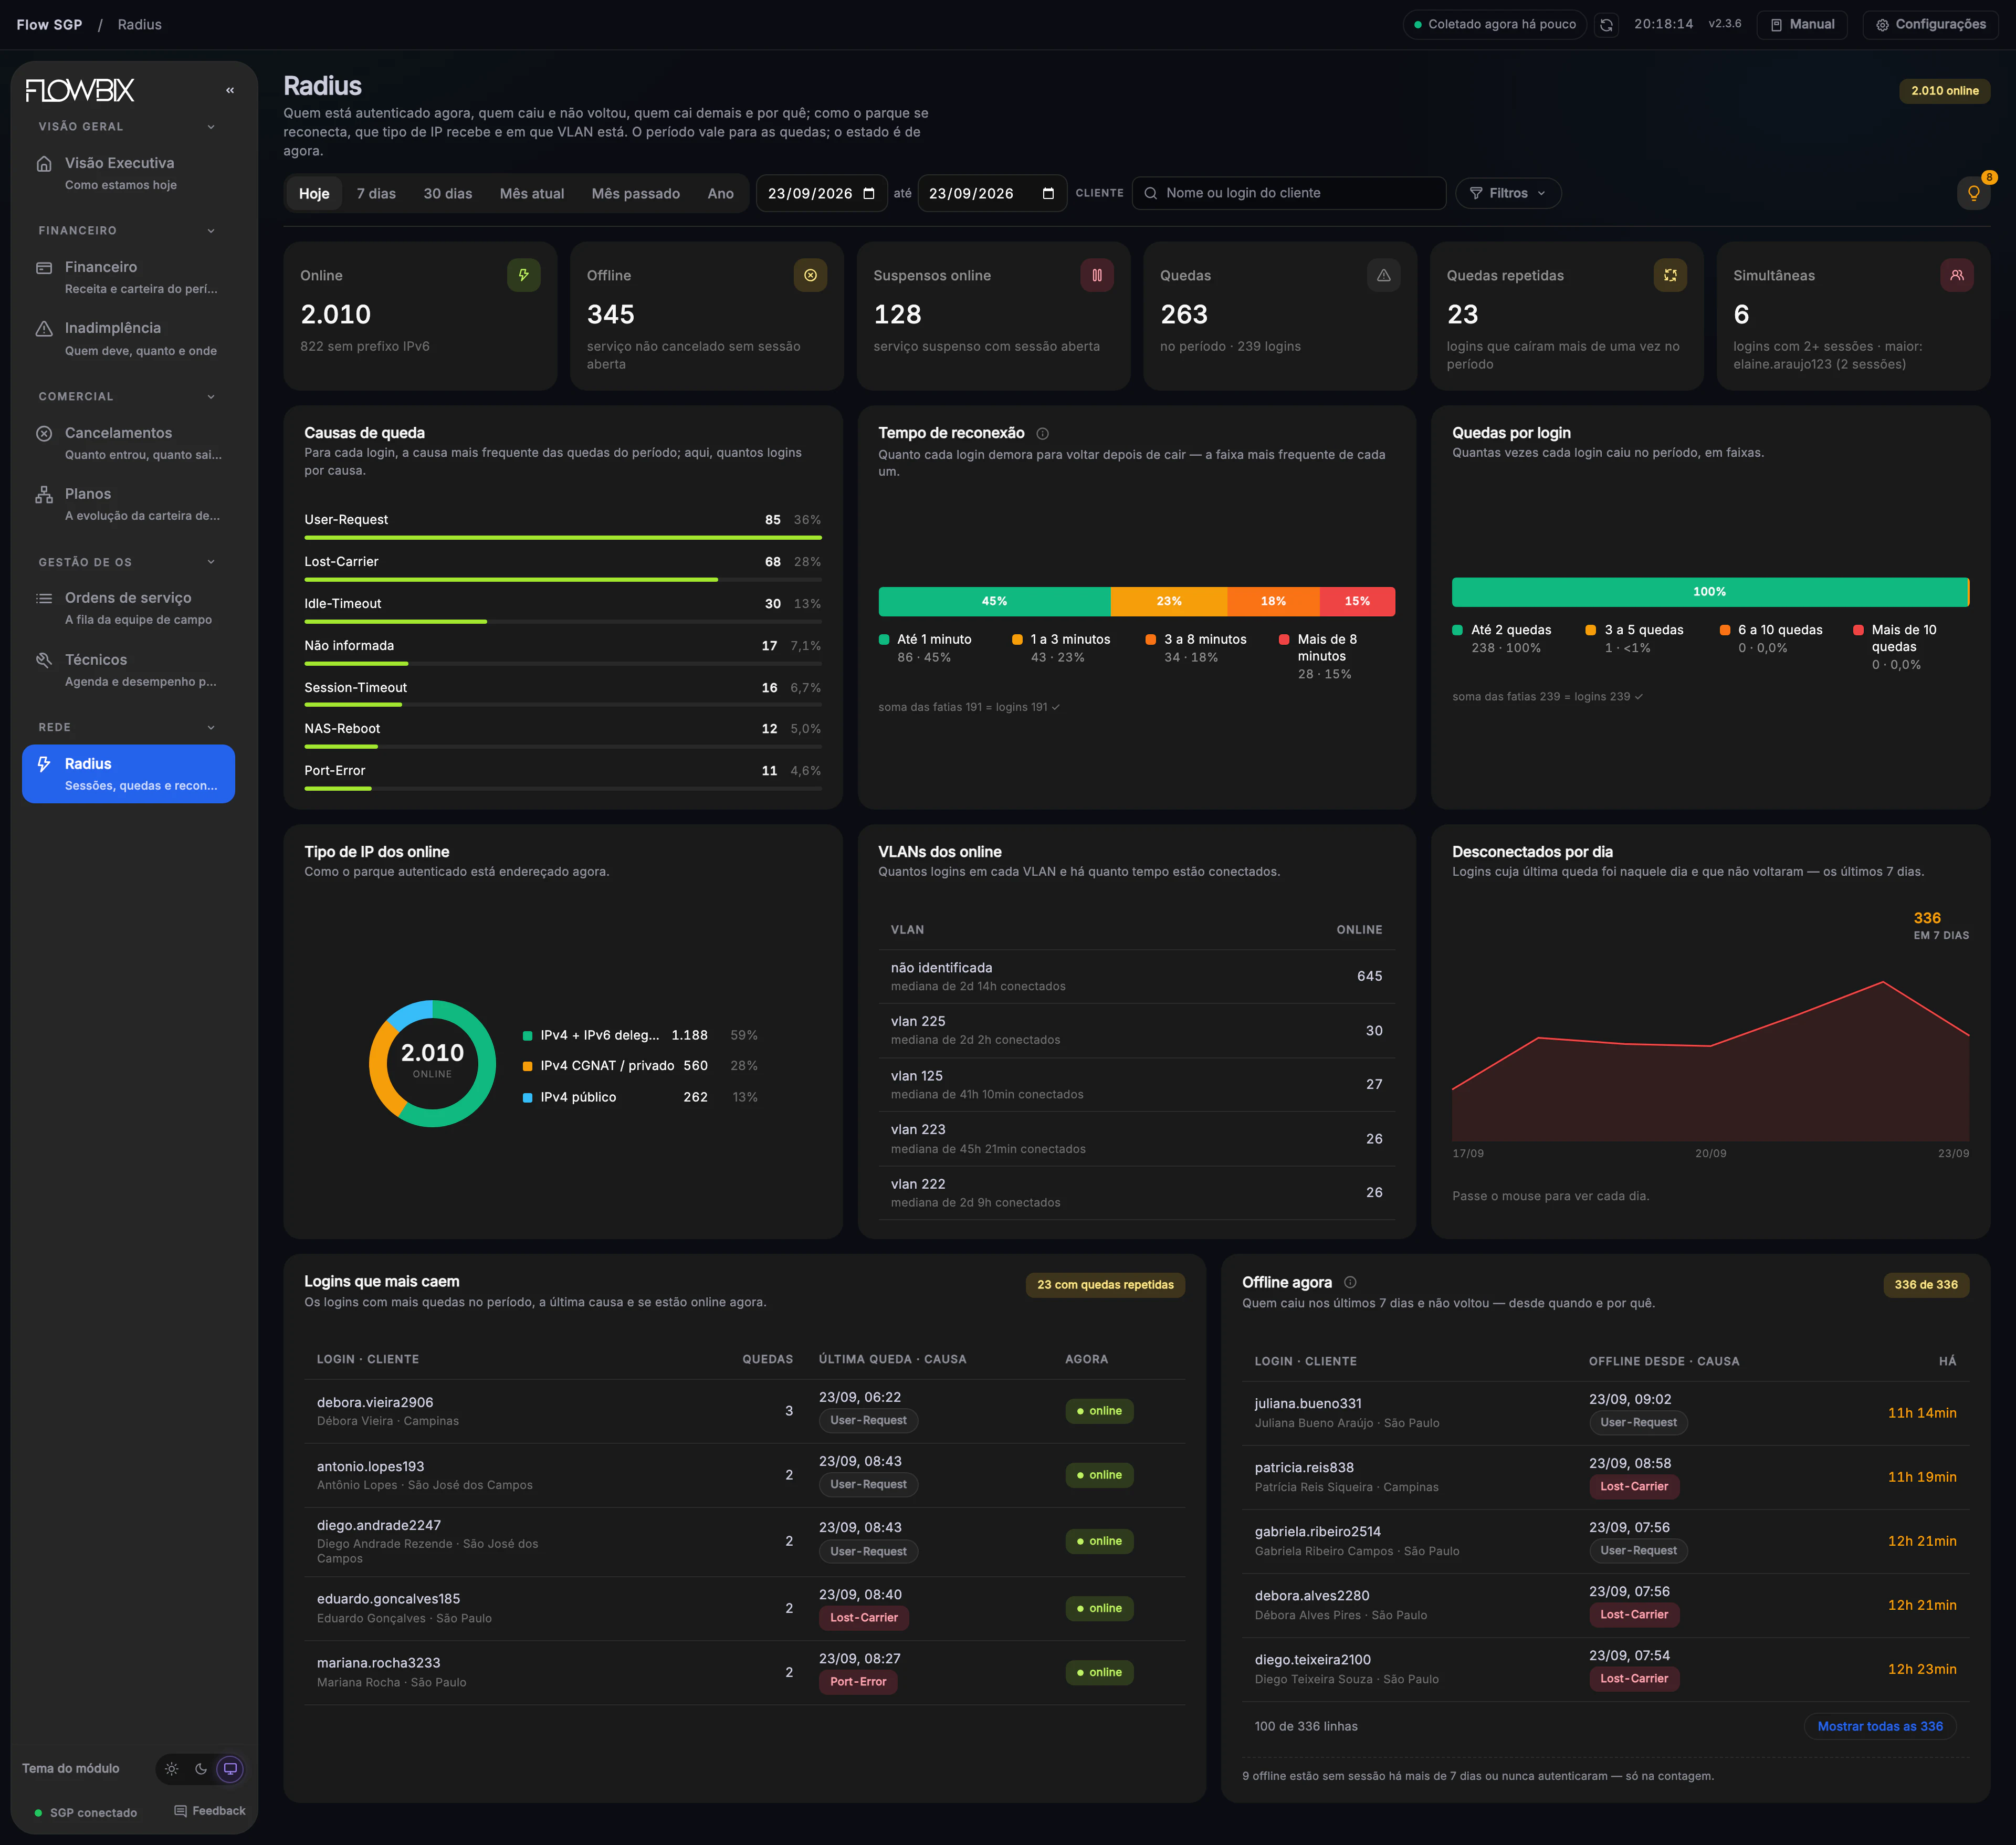Click the Flow SGP breadcrumb link

(x=50, y=25)
